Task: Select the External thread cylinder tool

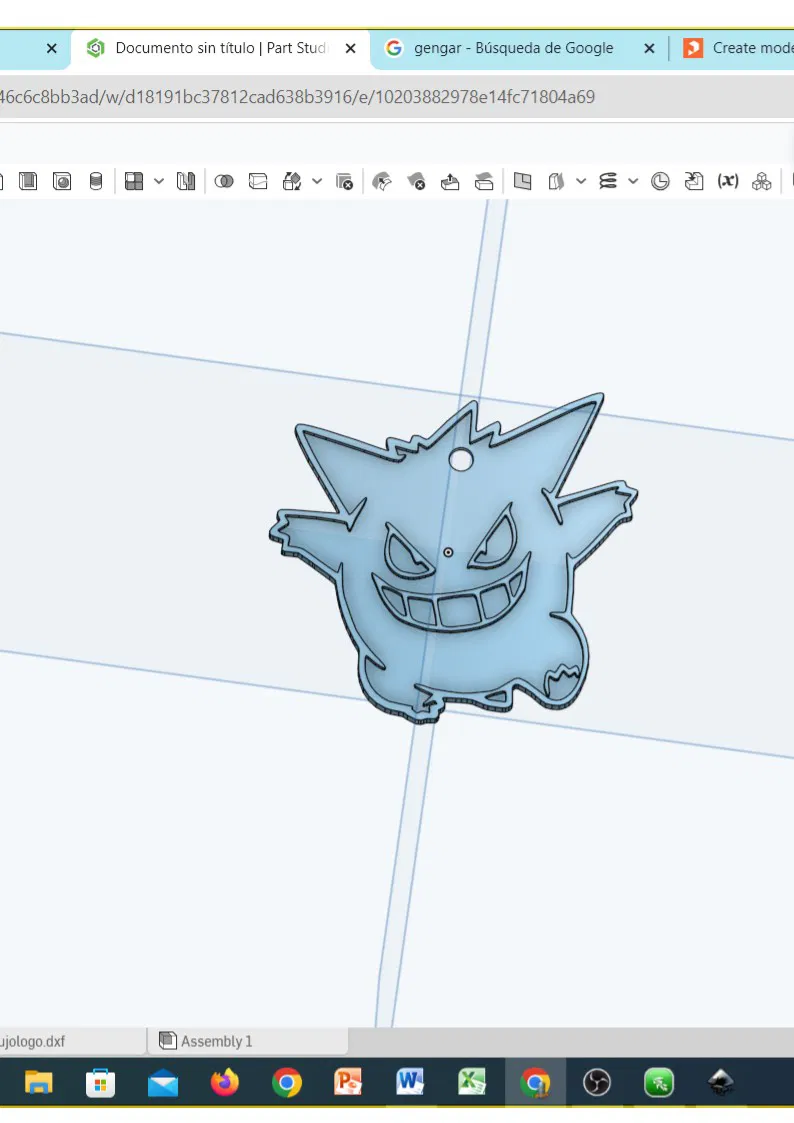Action: click(96, 181)
